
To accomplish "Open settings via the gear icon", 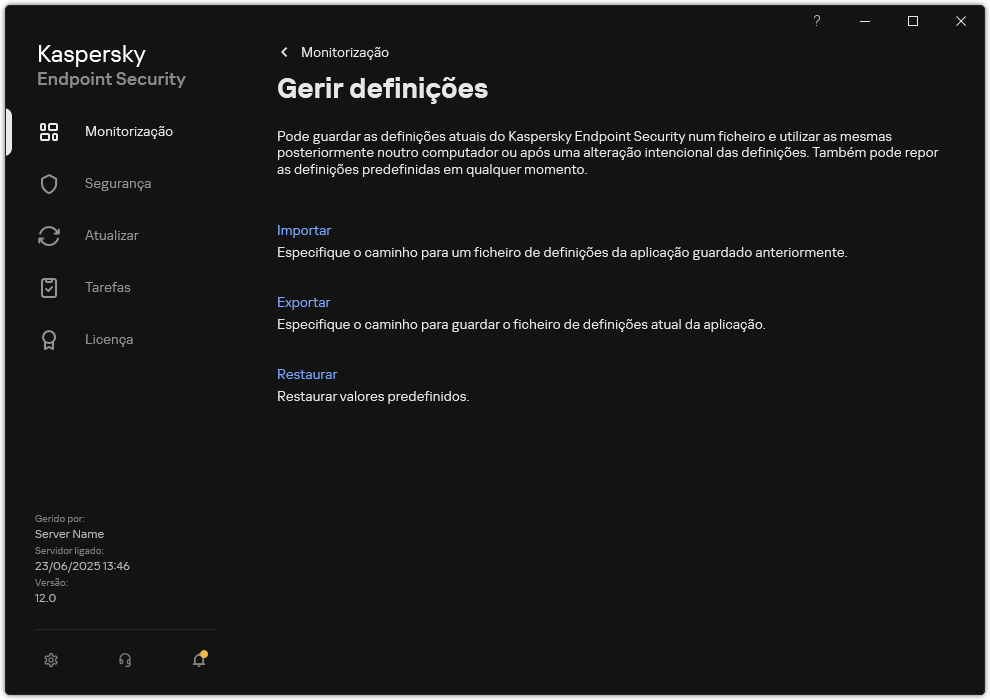I will (51, 660).
